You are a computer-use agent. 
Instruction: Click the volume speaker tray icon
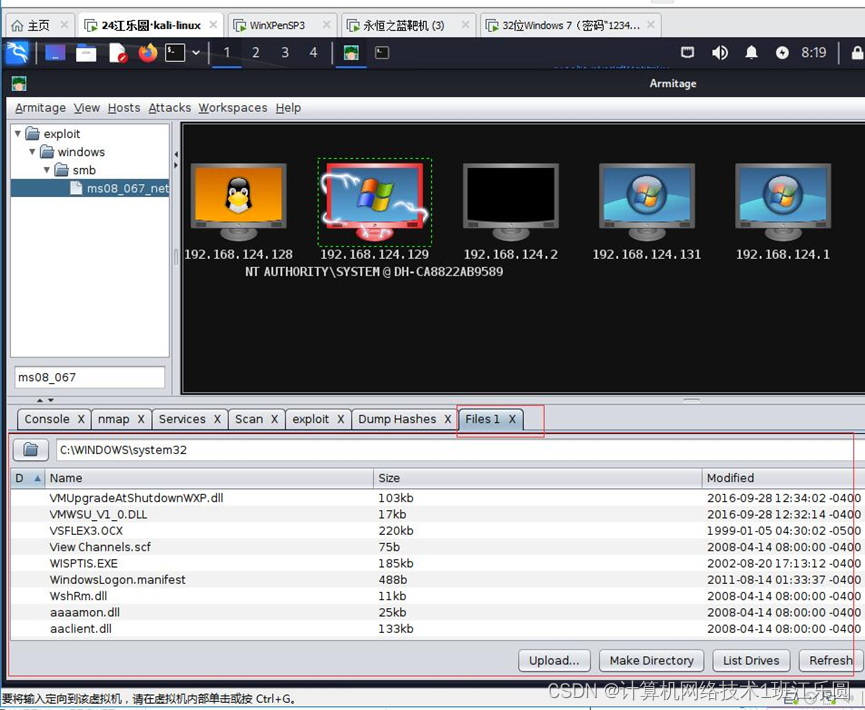[720, 53]
